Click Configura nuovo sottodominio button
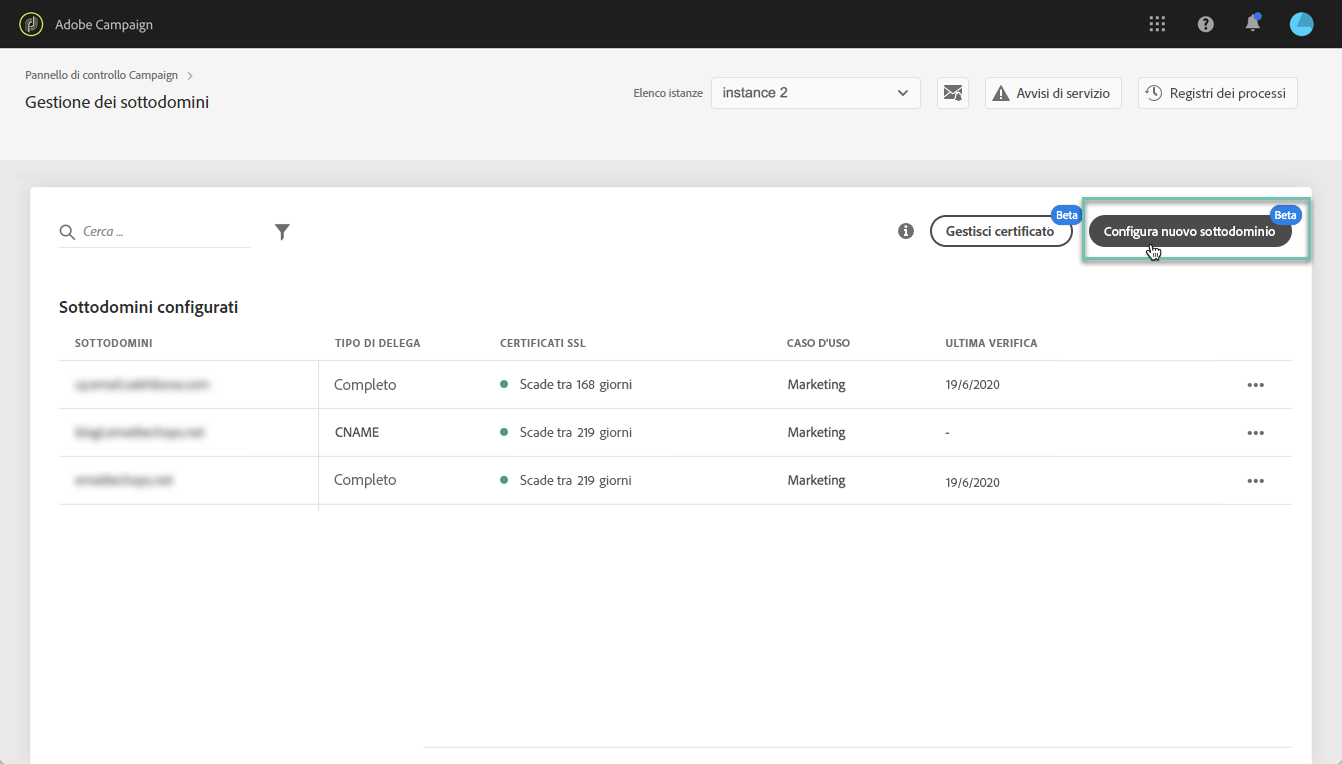Screen dimensions: 1342x764 (1189, 231)
